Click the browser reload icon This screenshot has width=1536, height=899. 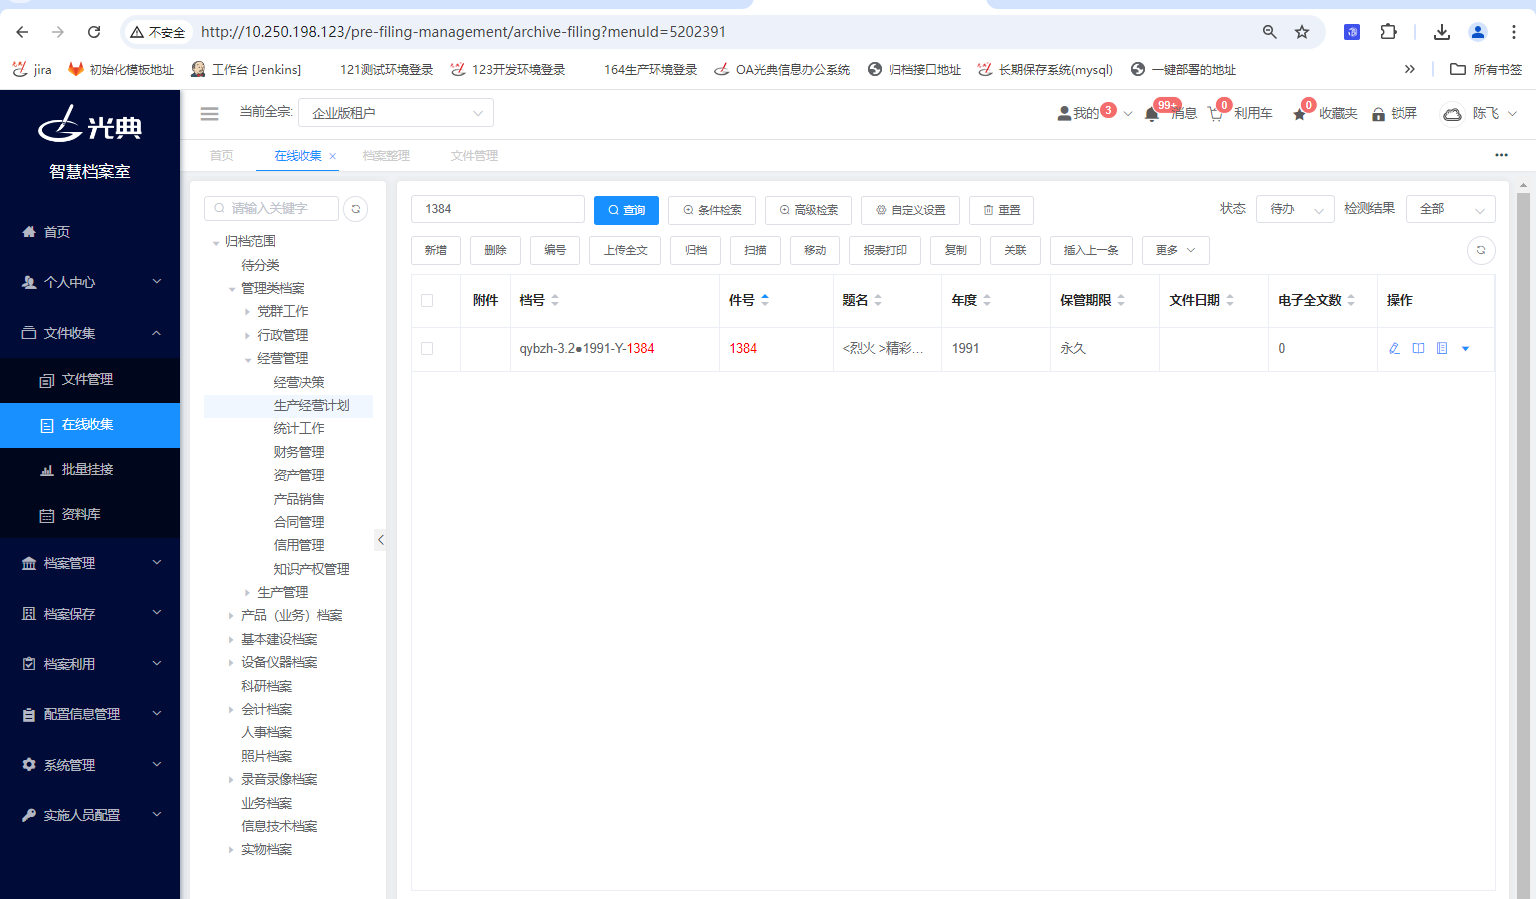click(x=94, y=32)
